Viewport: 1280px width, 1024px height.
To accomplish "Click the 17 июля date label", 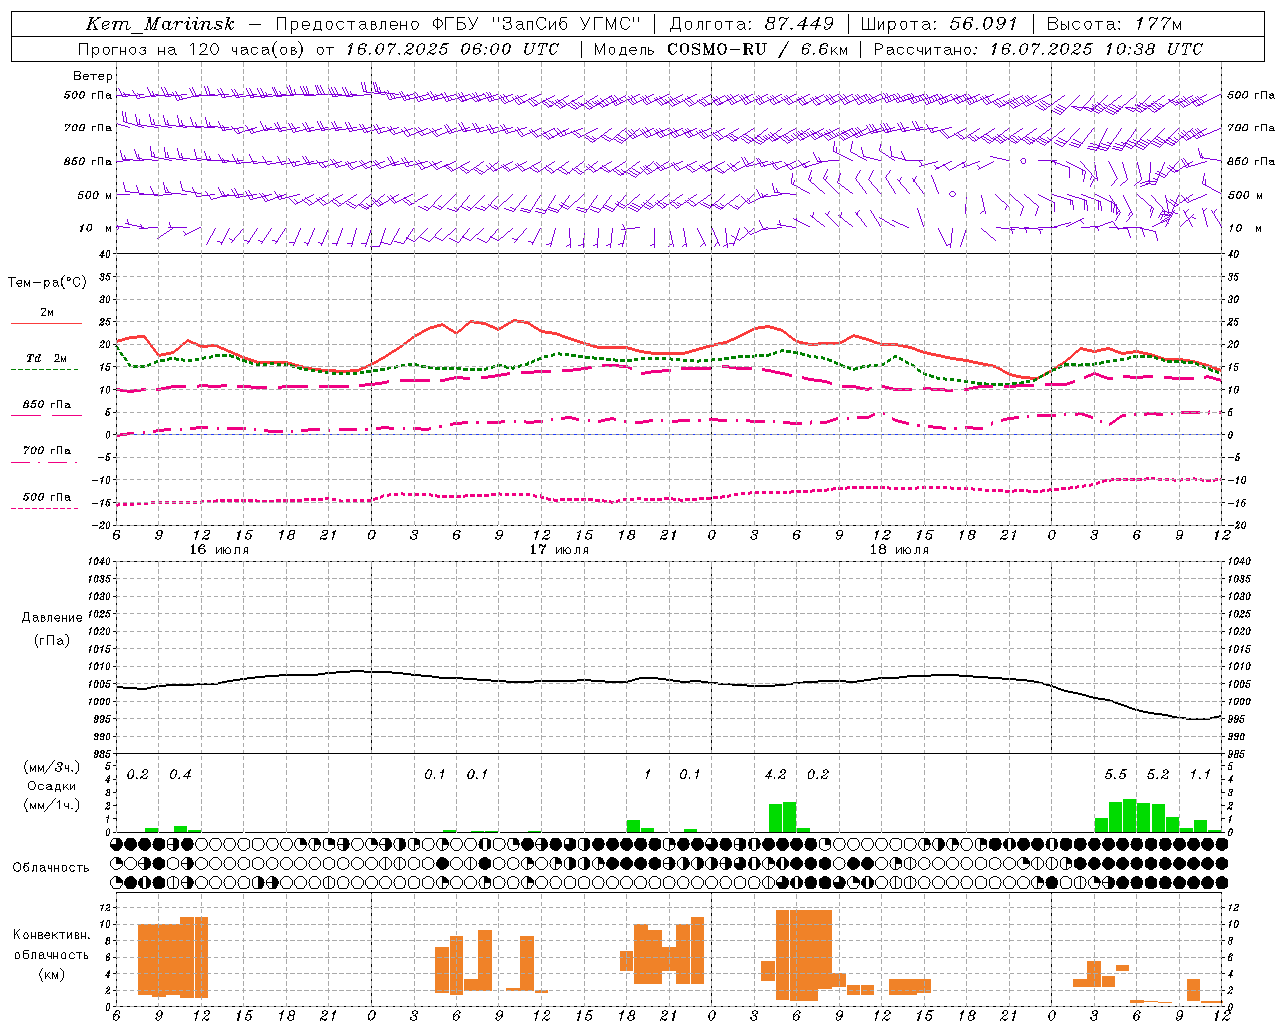I will tap(559, 550).
